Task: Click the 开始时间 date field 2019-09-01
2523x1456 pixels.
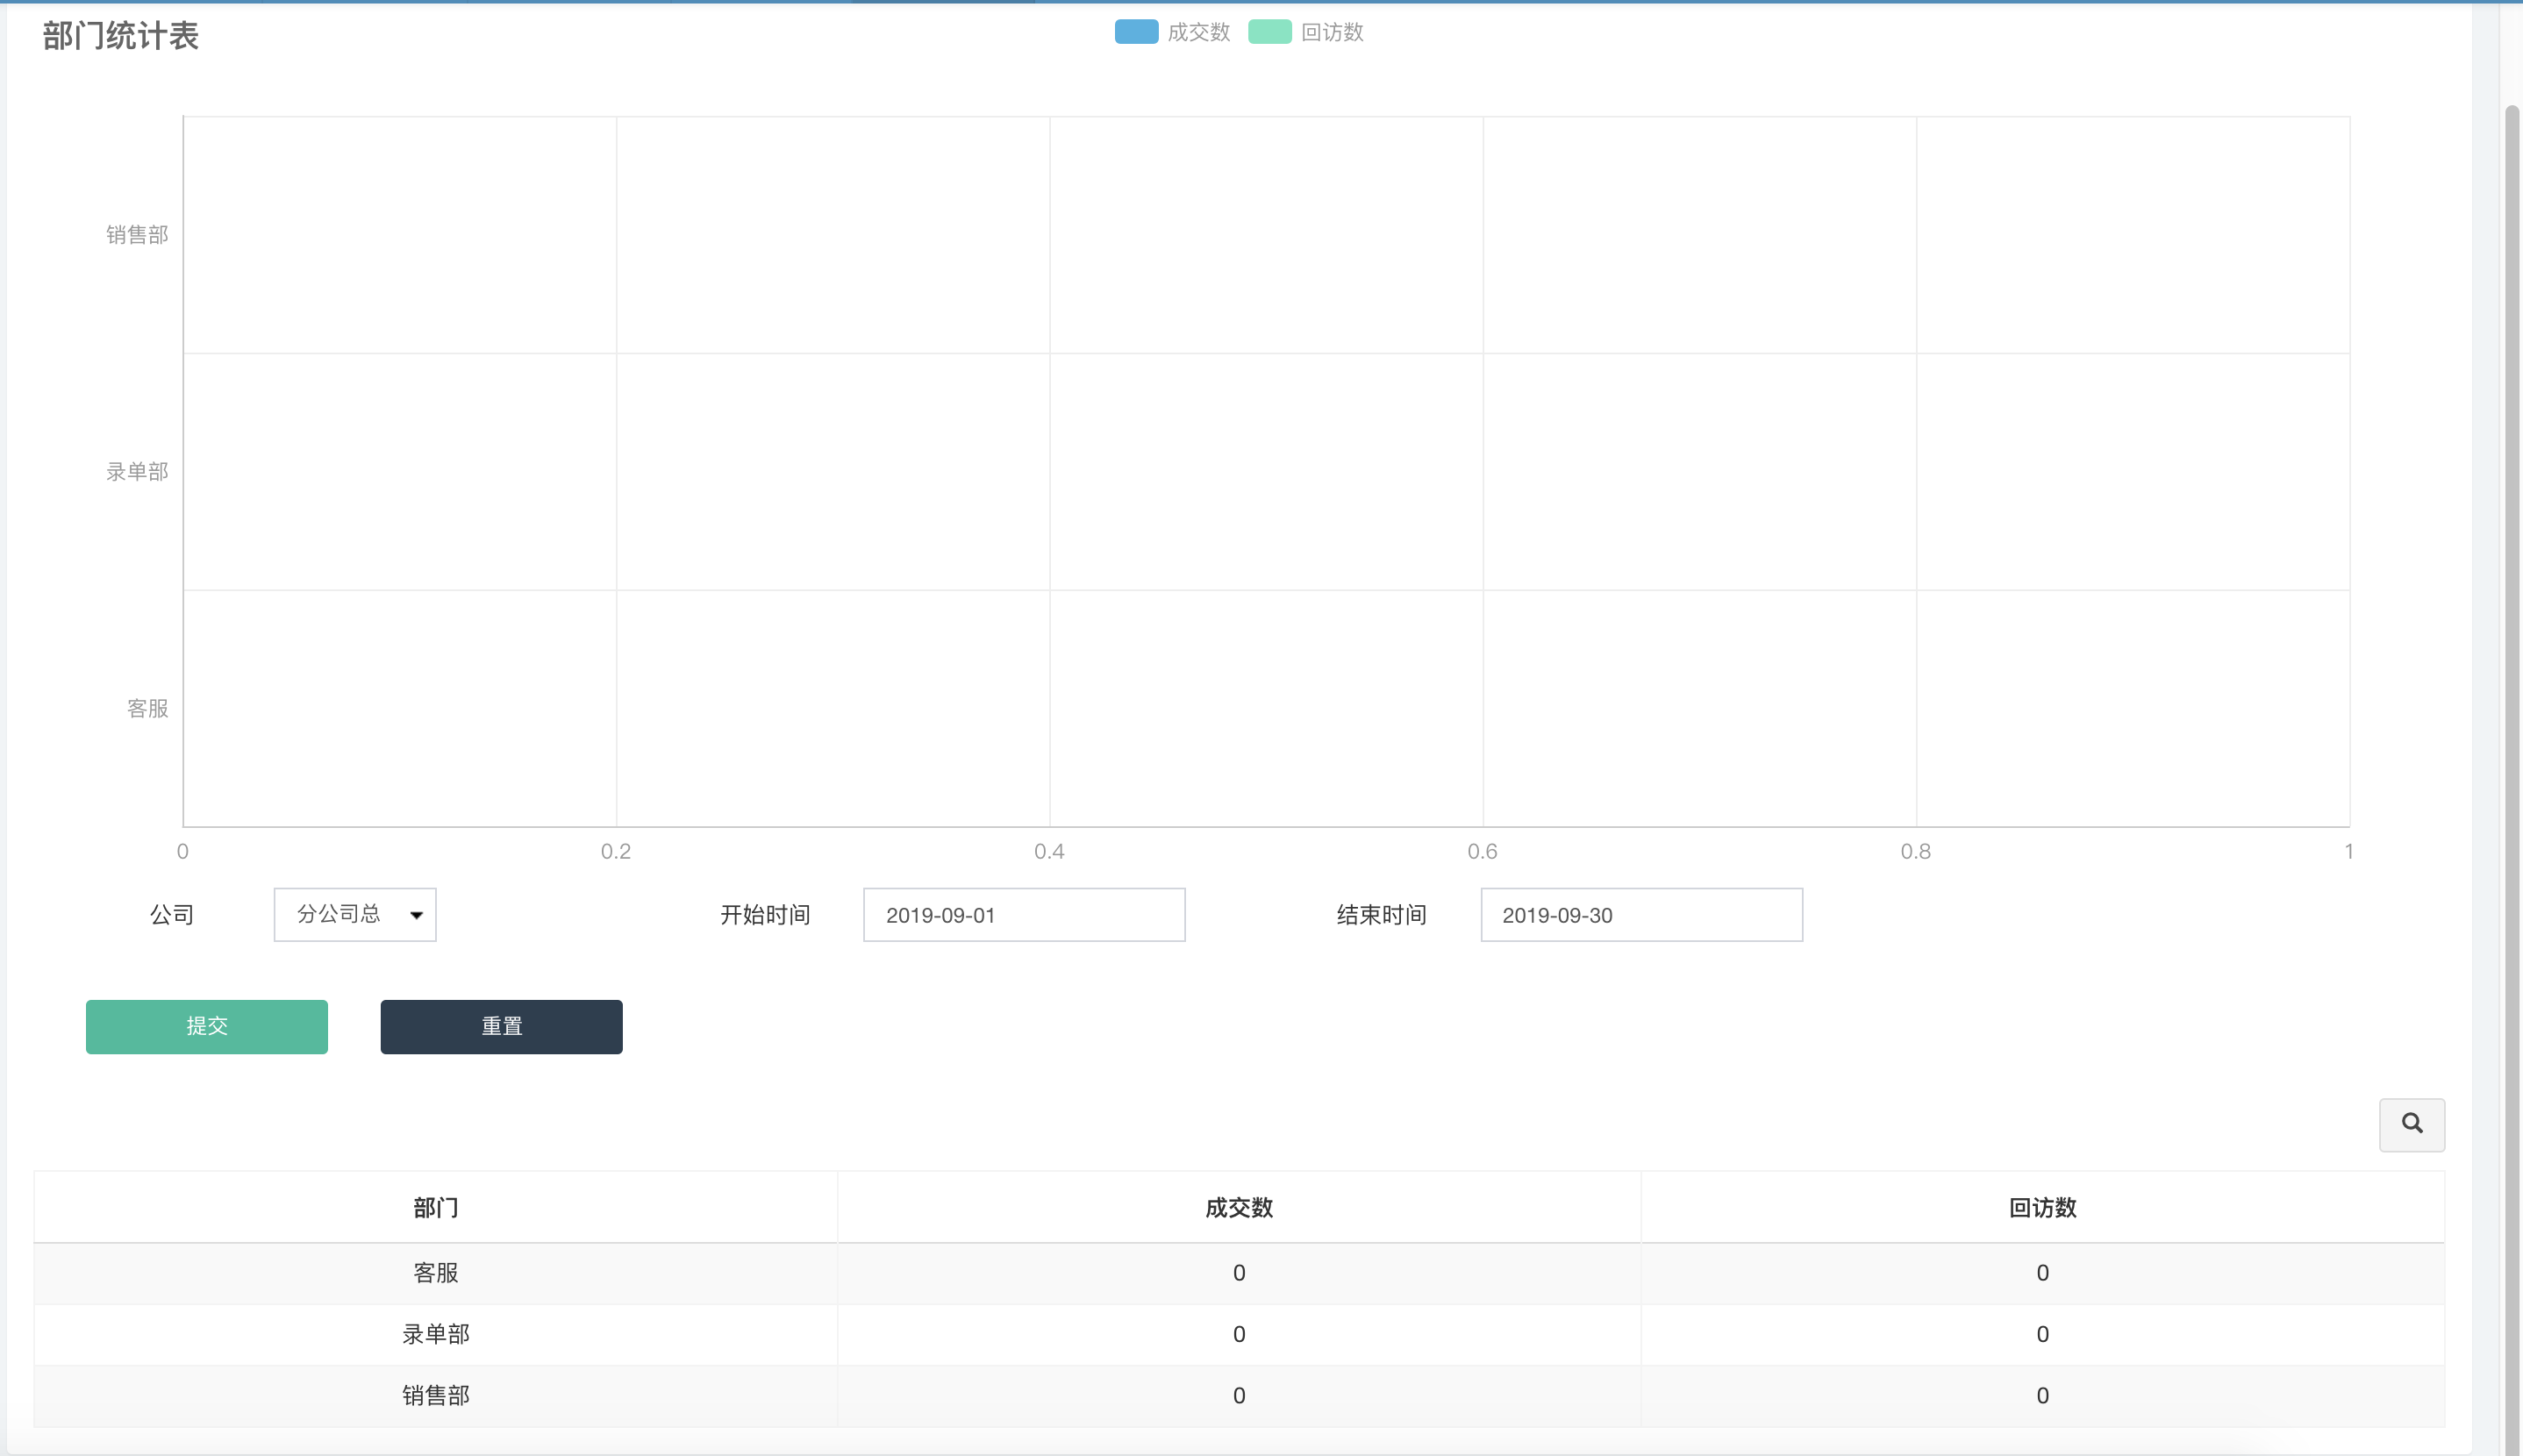Action: pyautogui.click(x=1024, y=914)
